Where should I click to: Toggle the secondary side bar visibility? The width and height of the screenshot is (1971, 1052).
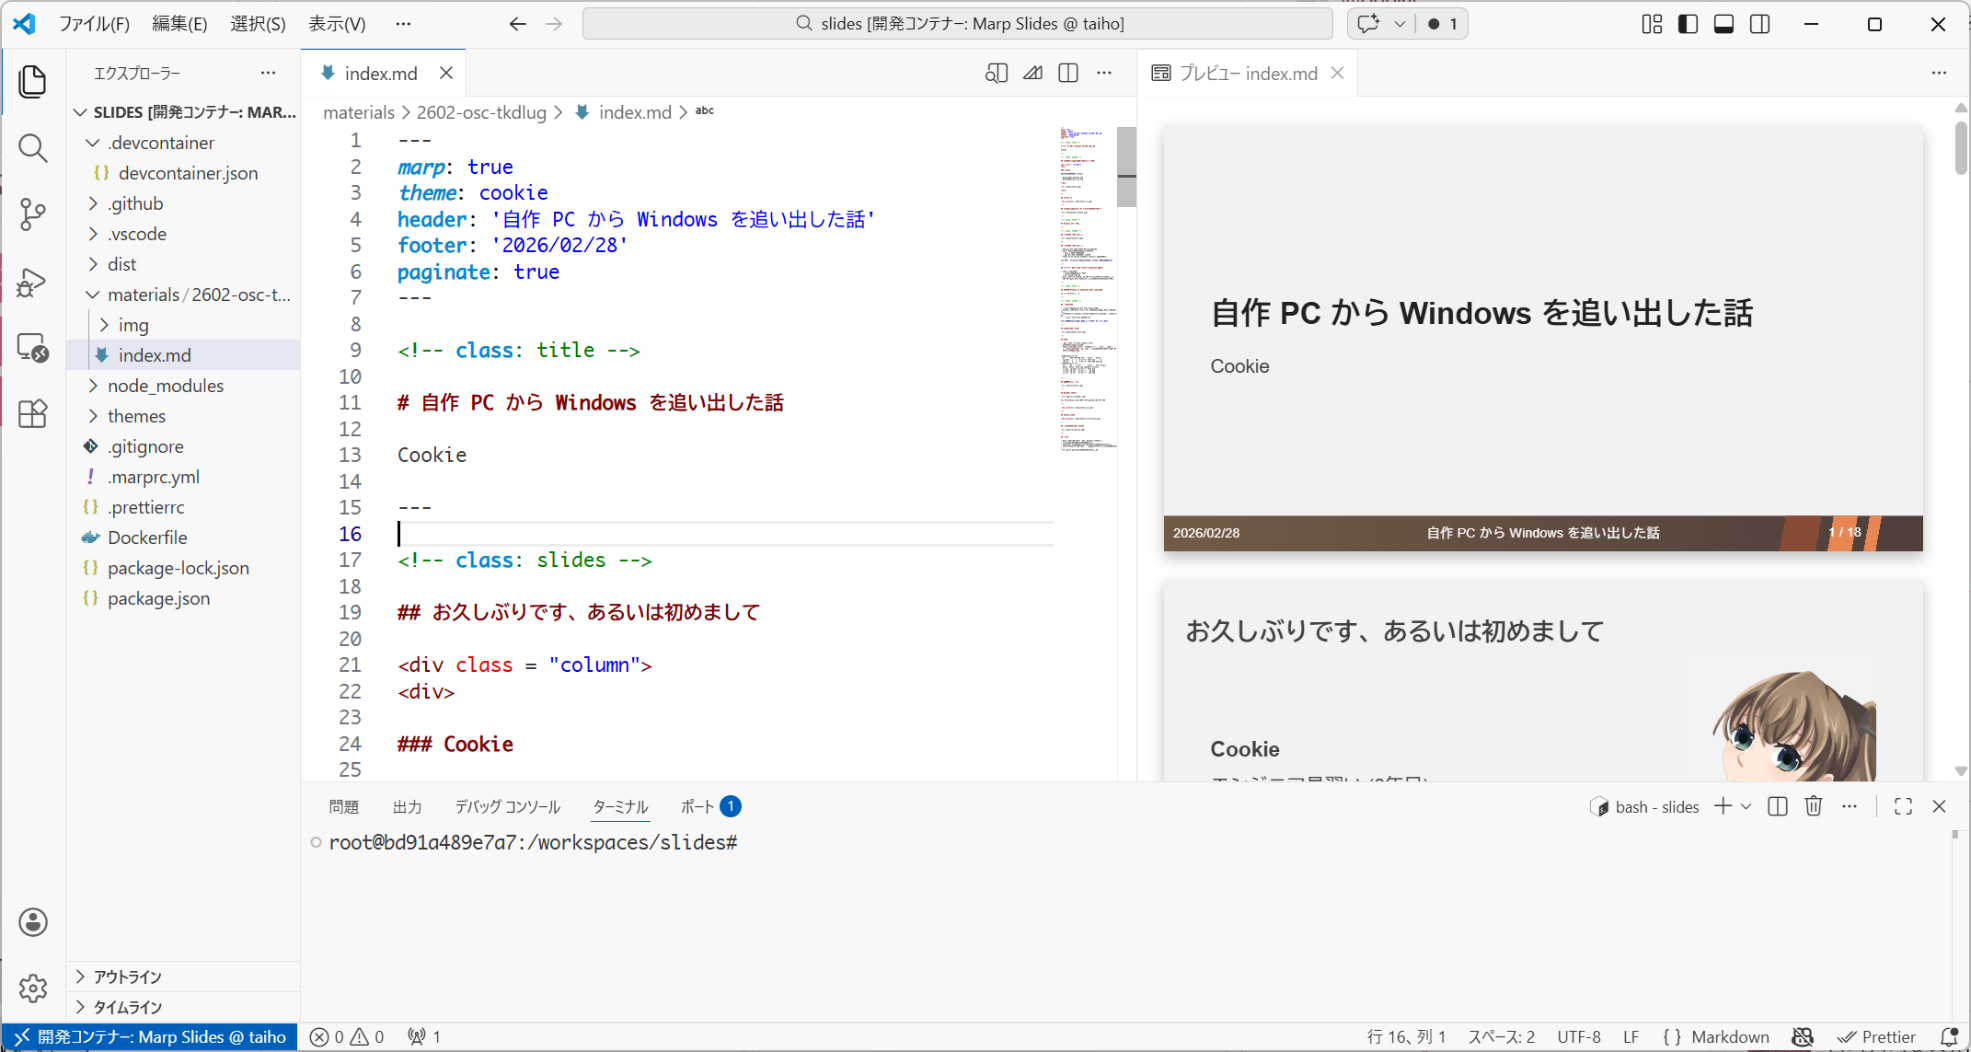(1760, 24)
